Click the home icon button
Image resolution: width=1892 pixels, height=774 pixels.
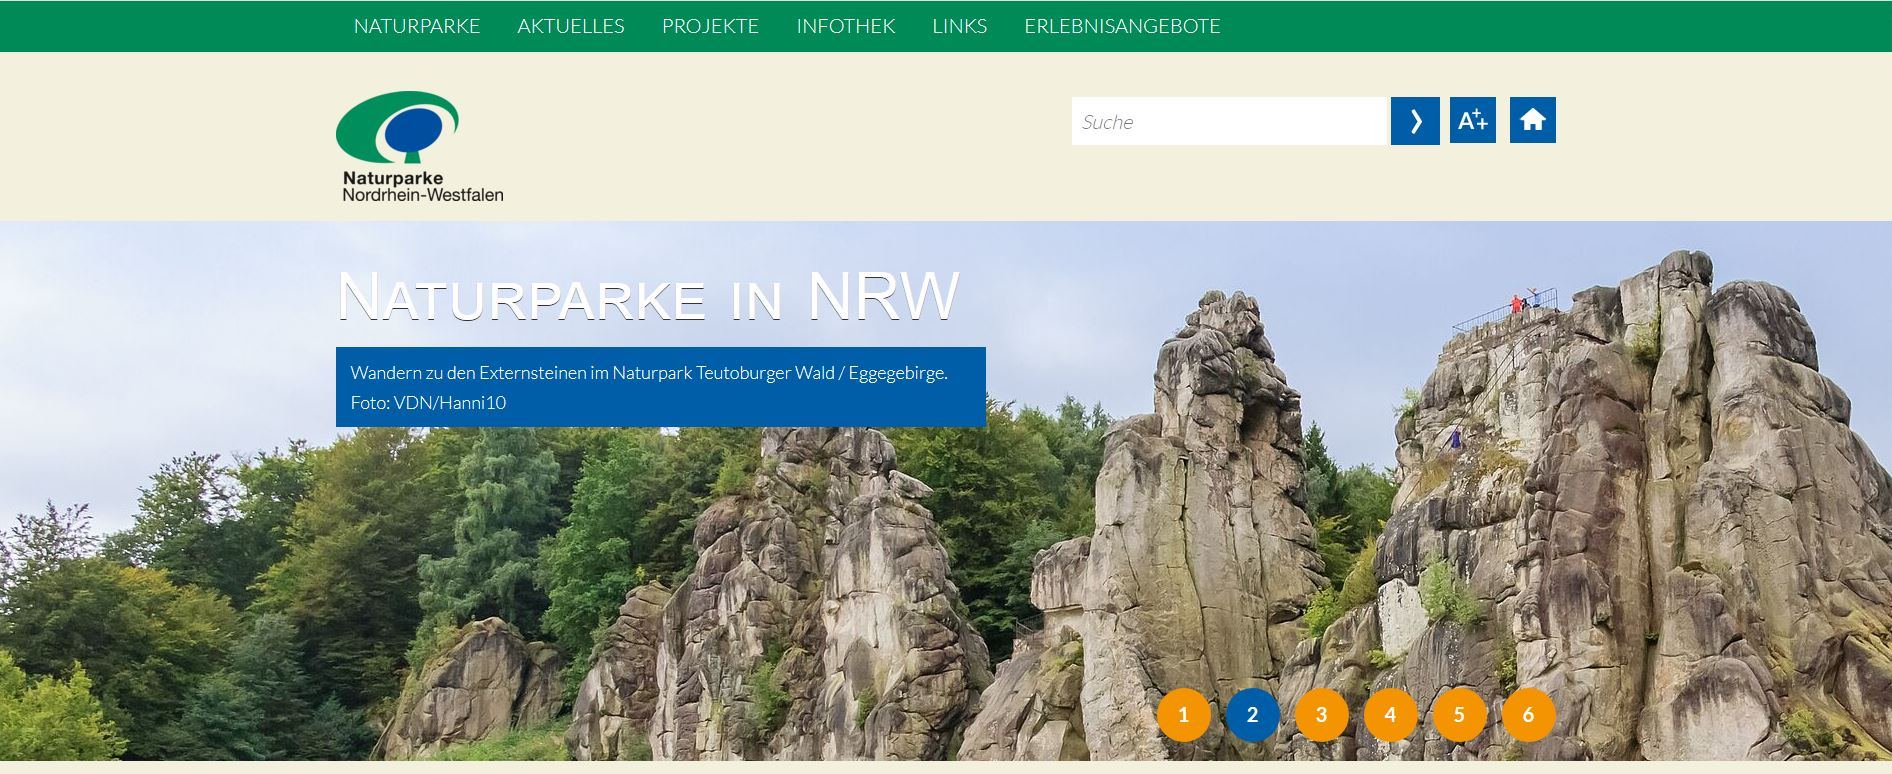pyautogui.click(x=1532, y=121)
